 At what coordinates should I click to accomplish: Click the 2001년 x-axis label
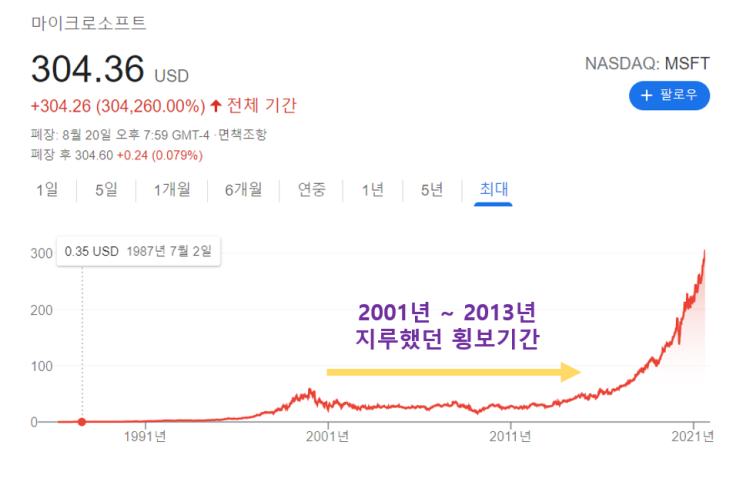327,437
